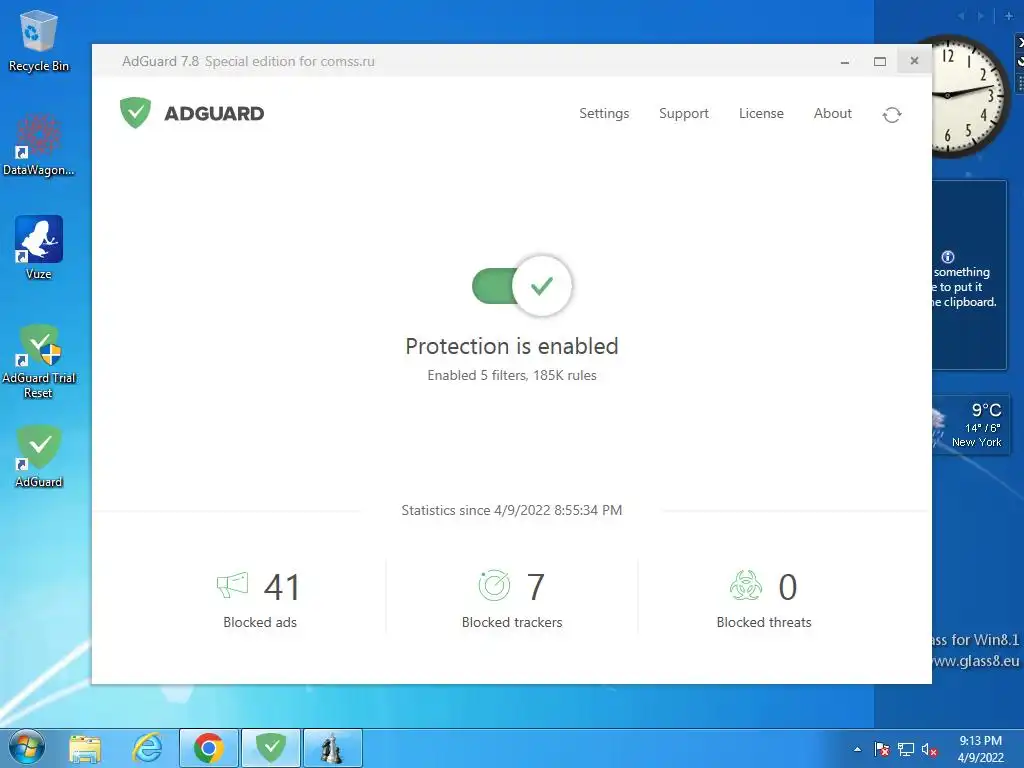Click the 7 blocked trackers count
Image resolution: width=1024 pixels, height=768 pixels.
[536, 587]
